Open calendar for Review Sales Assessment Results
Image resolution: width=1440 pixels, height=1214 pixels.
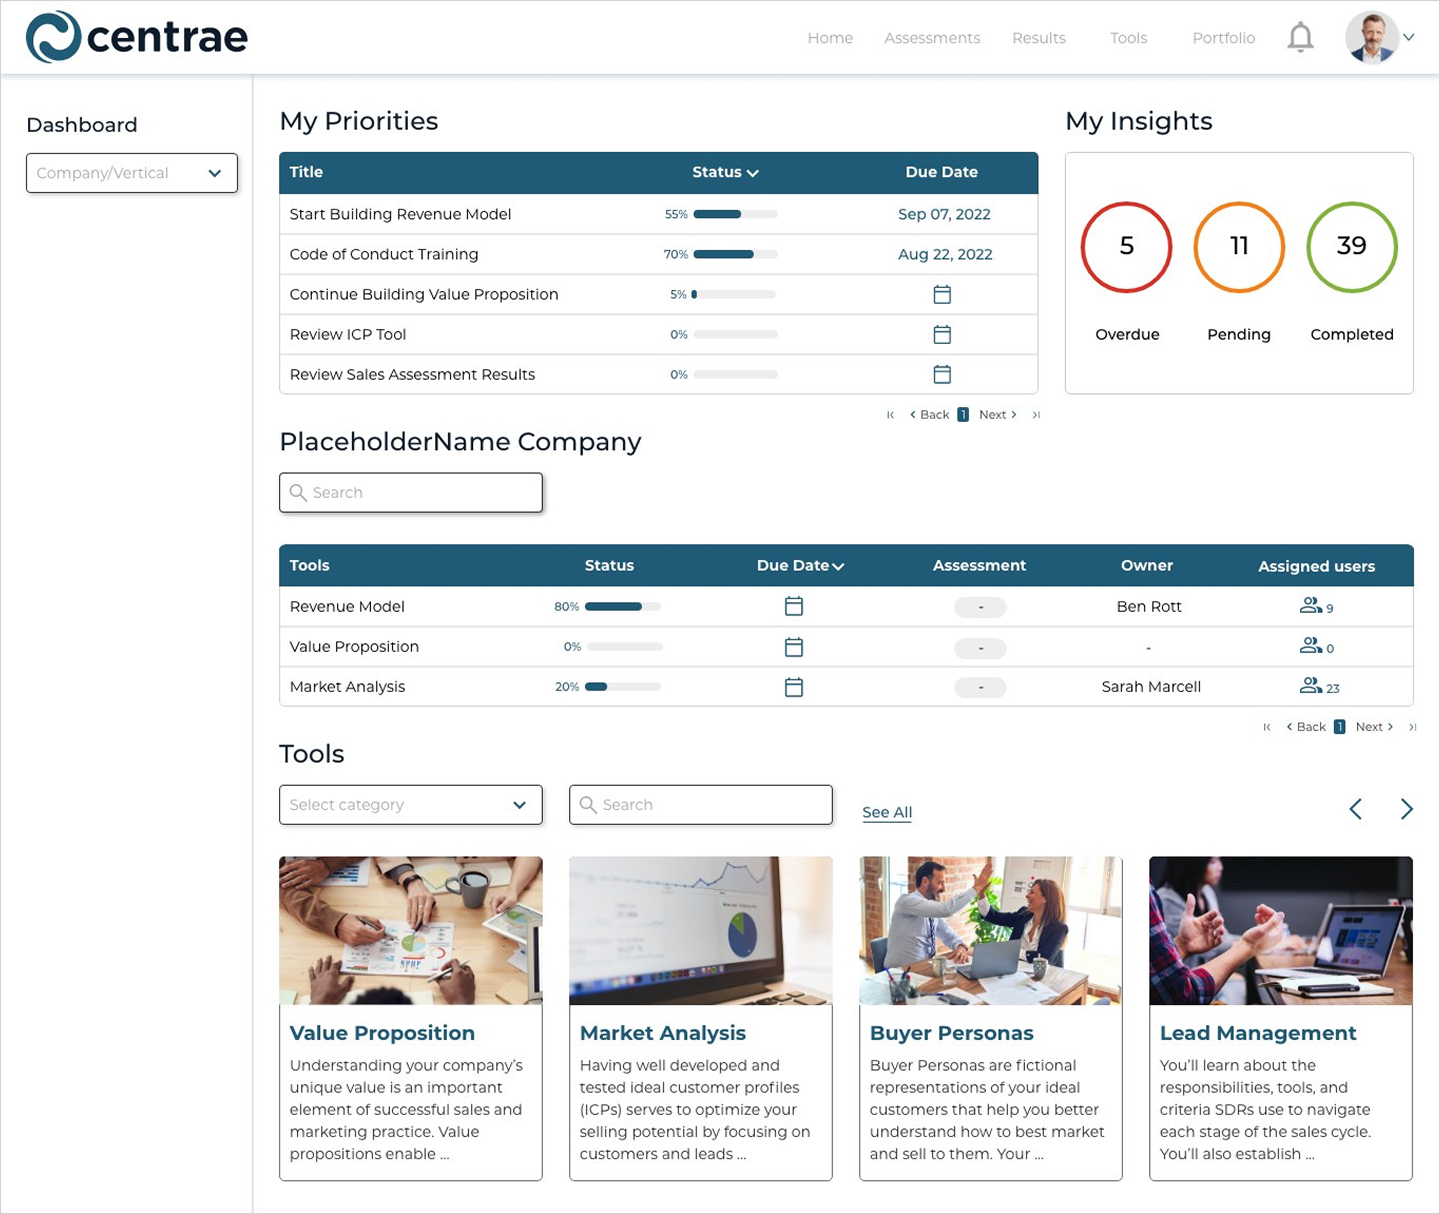click(x=942, y=374)
